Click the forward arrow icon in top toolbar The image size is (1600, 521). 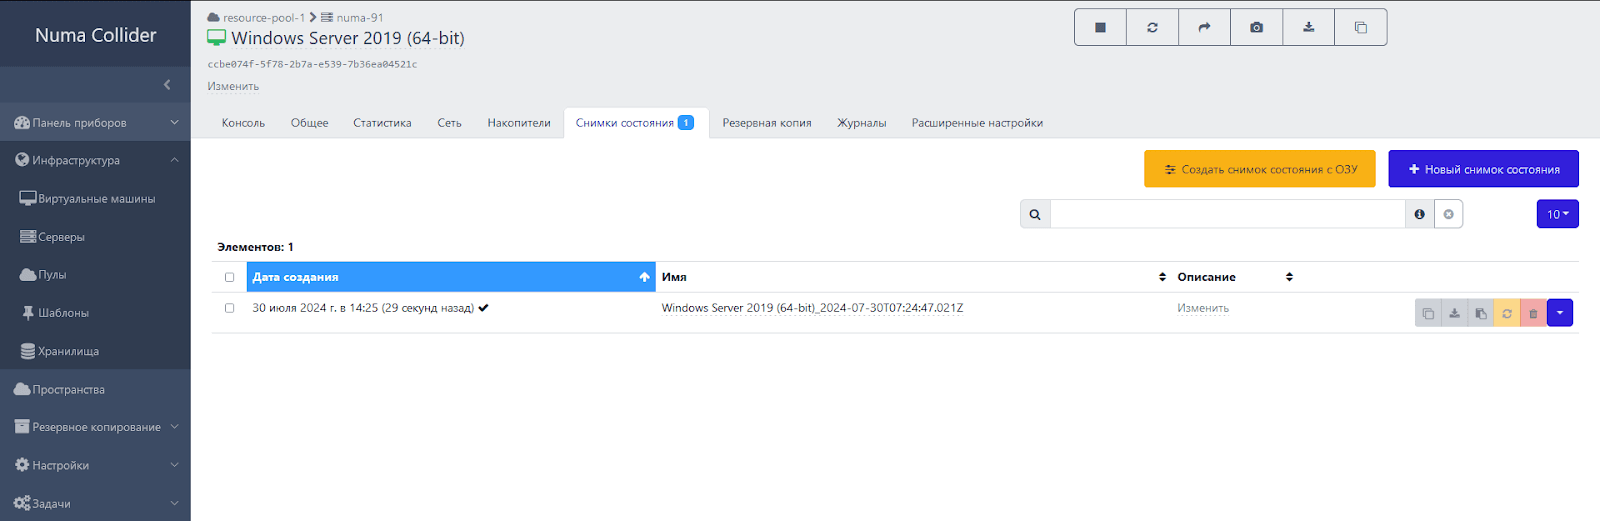pyautogui.click(x=1204, y=28)
